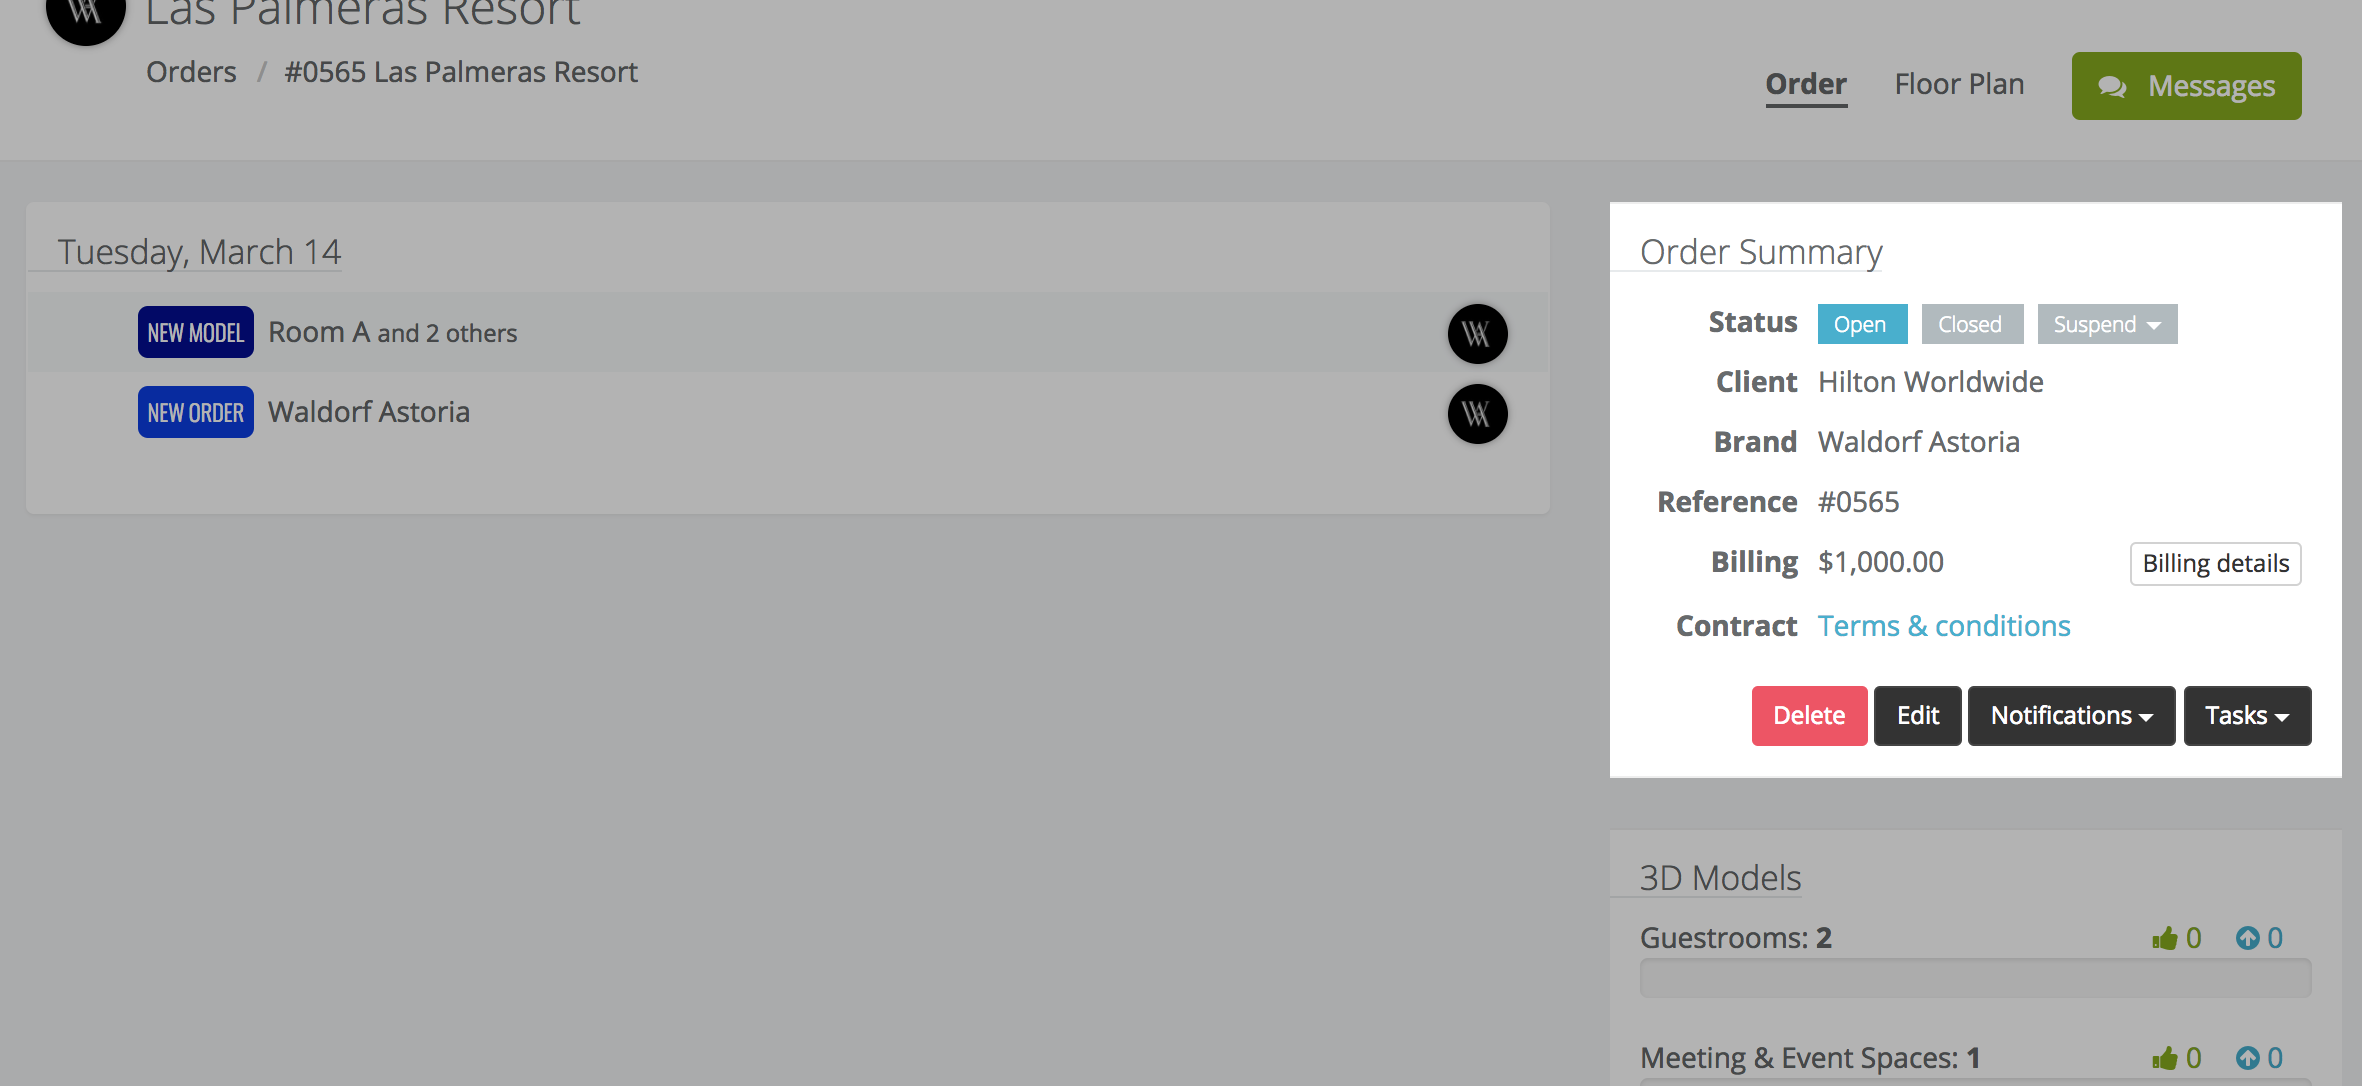Click the Waldorf avatar on Room A row

coord(1477,334)
